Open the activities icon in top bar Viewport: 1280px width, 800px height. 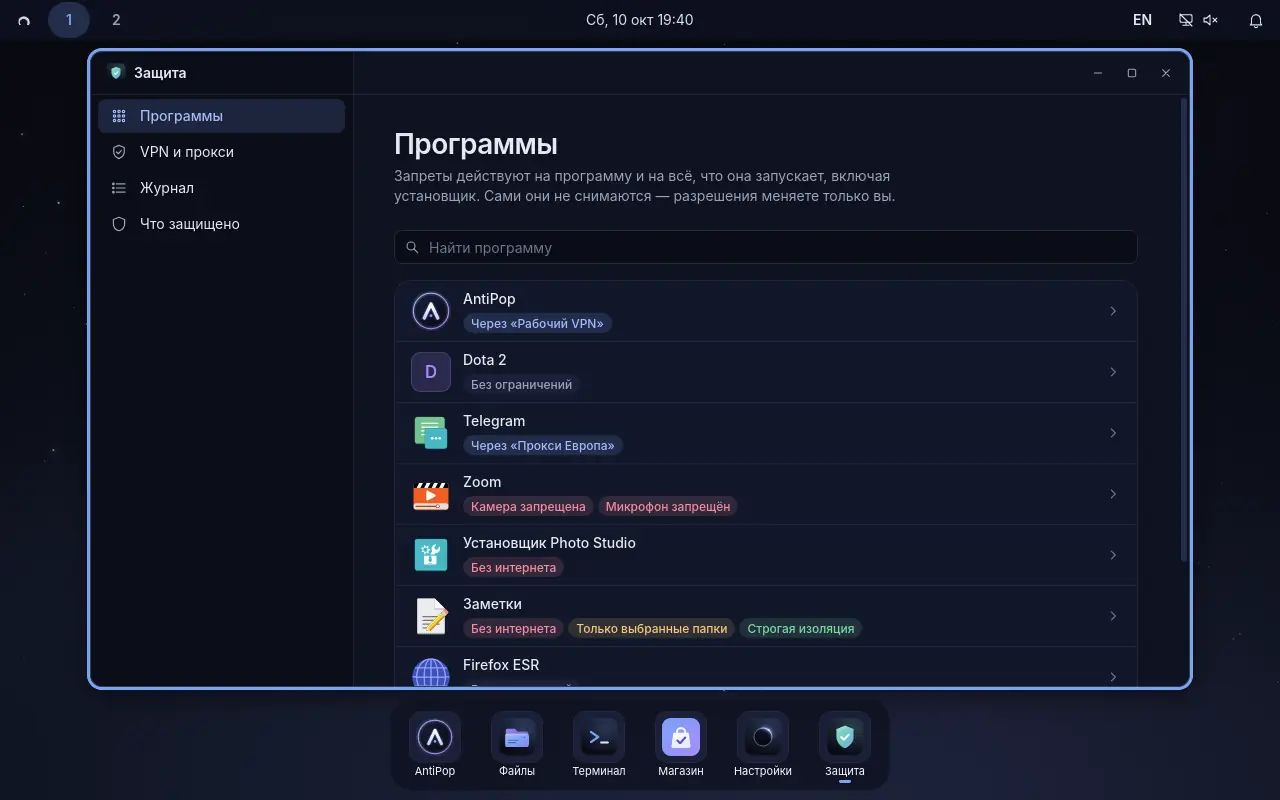click(24, 20)
